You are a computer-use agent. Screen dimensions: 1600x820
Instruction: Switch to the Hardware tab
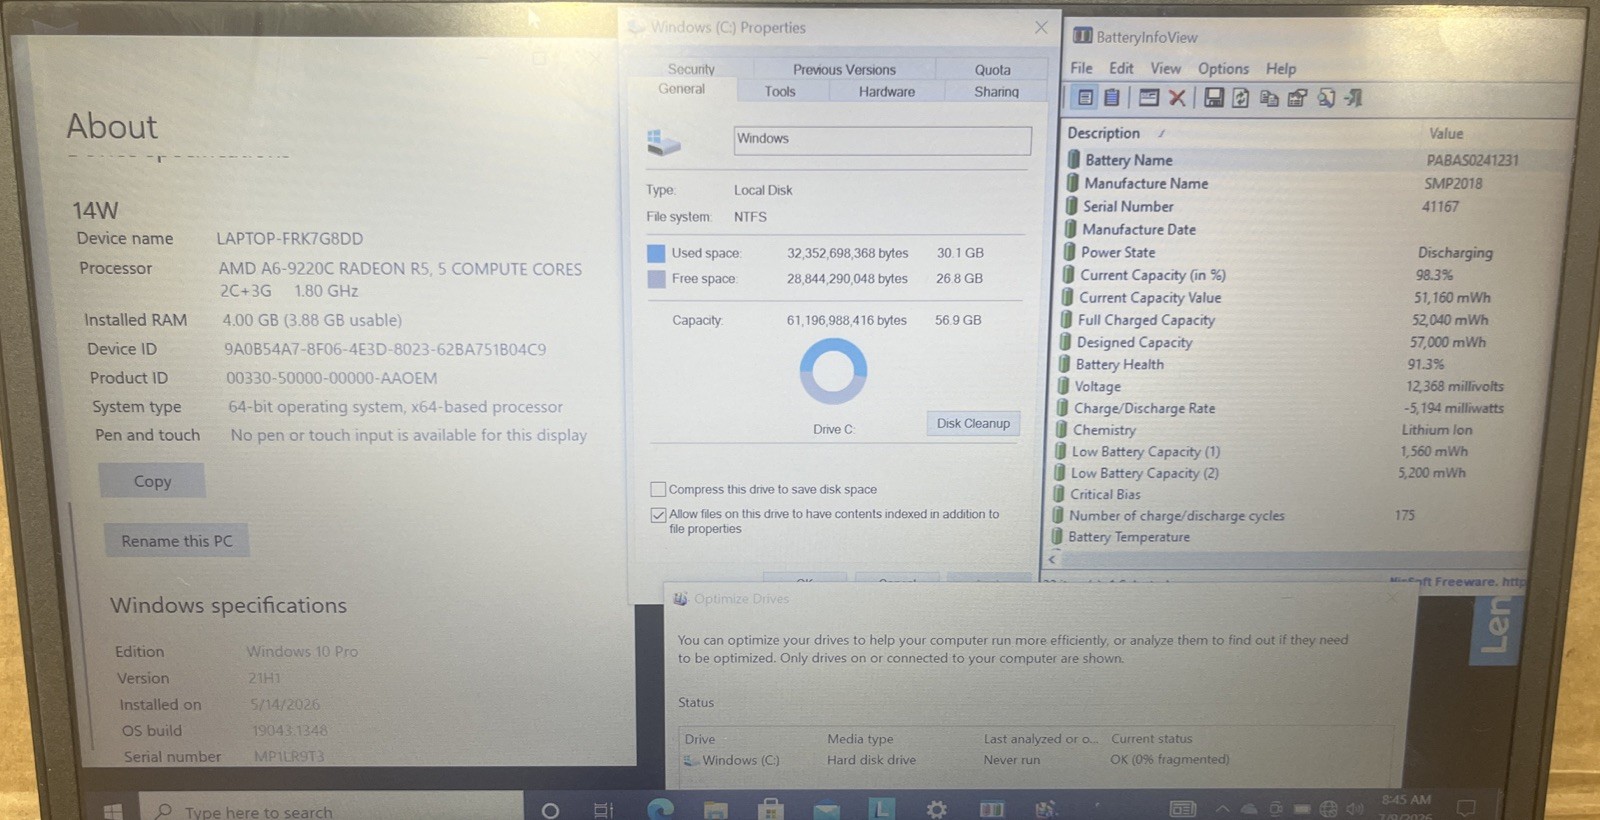[887, 91]
